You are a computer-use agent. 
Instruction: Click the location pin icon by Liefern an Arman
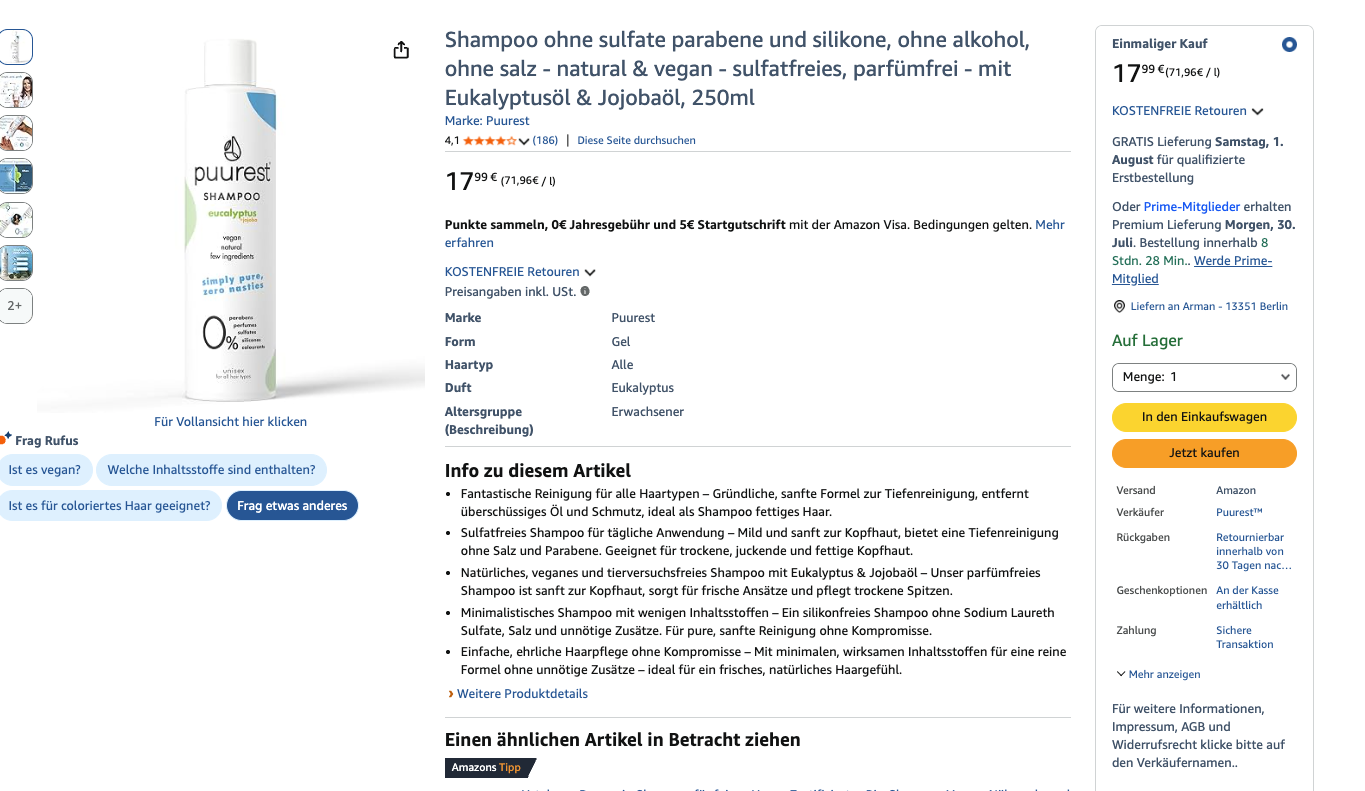(1119, 307)
